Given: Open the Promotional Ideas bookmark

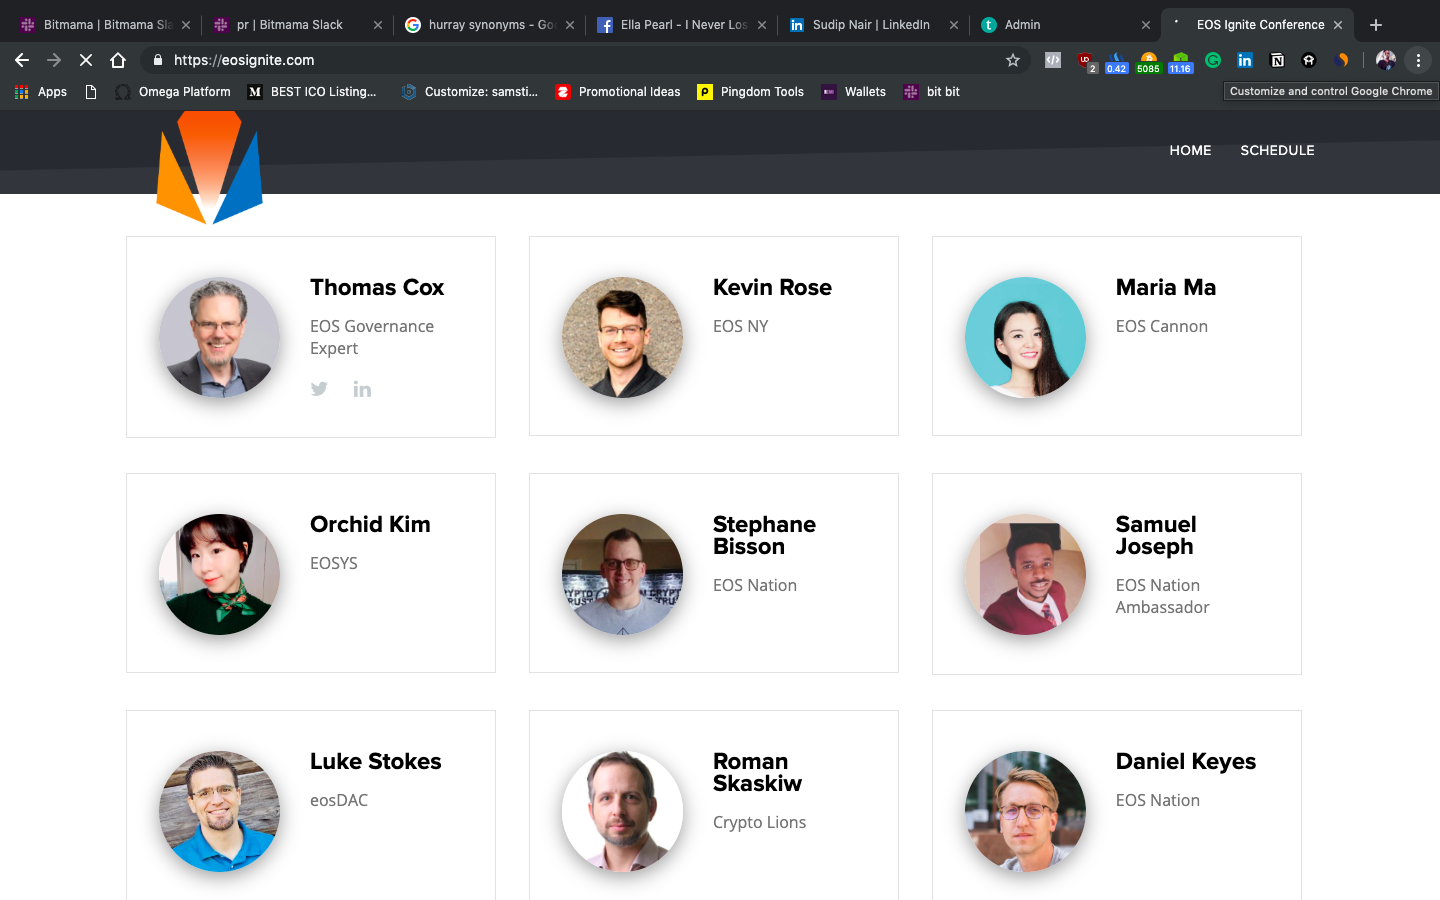Looking at the screenshot, I should point(618,91).
